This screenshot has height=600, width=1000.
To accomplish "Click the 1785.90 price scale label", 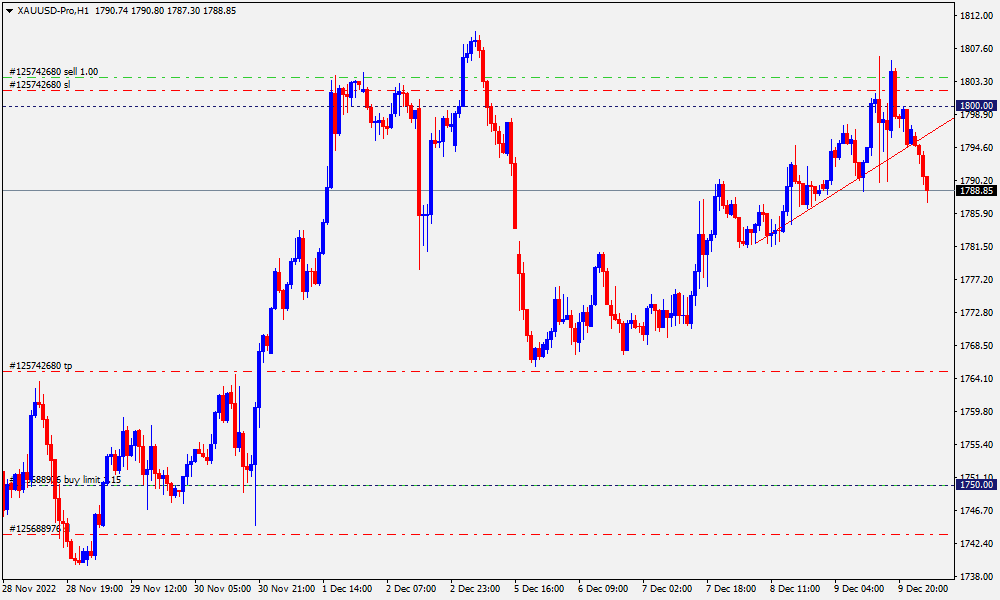I will point(976,214).
